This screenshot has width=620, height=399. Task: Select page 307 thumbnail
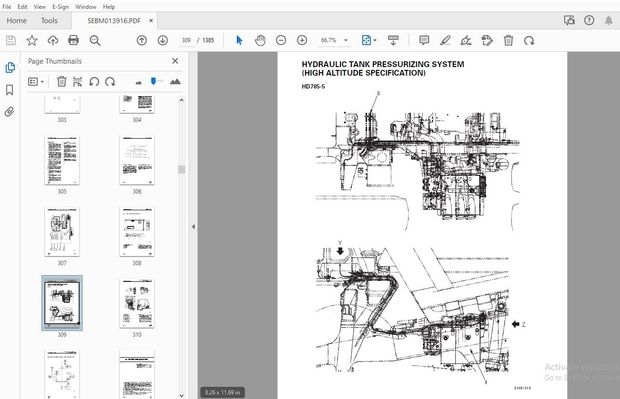point(62,232)
